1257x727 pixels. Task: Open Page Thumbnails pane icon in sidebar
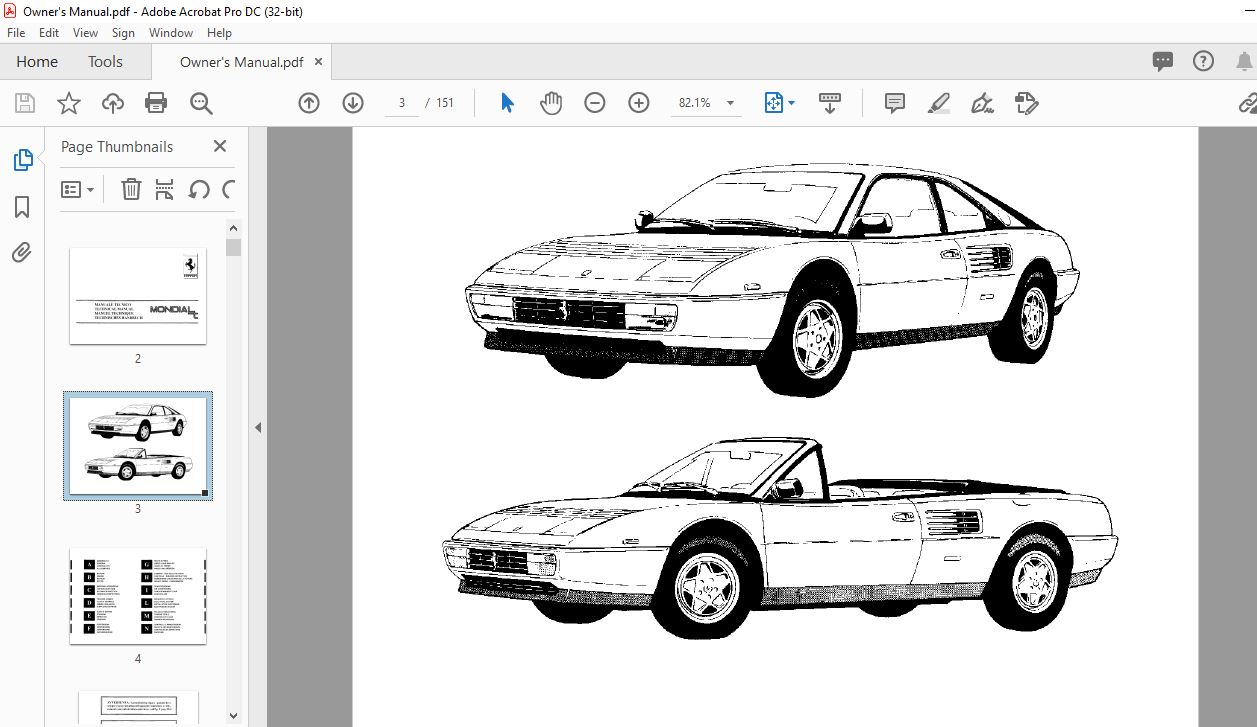22,159
